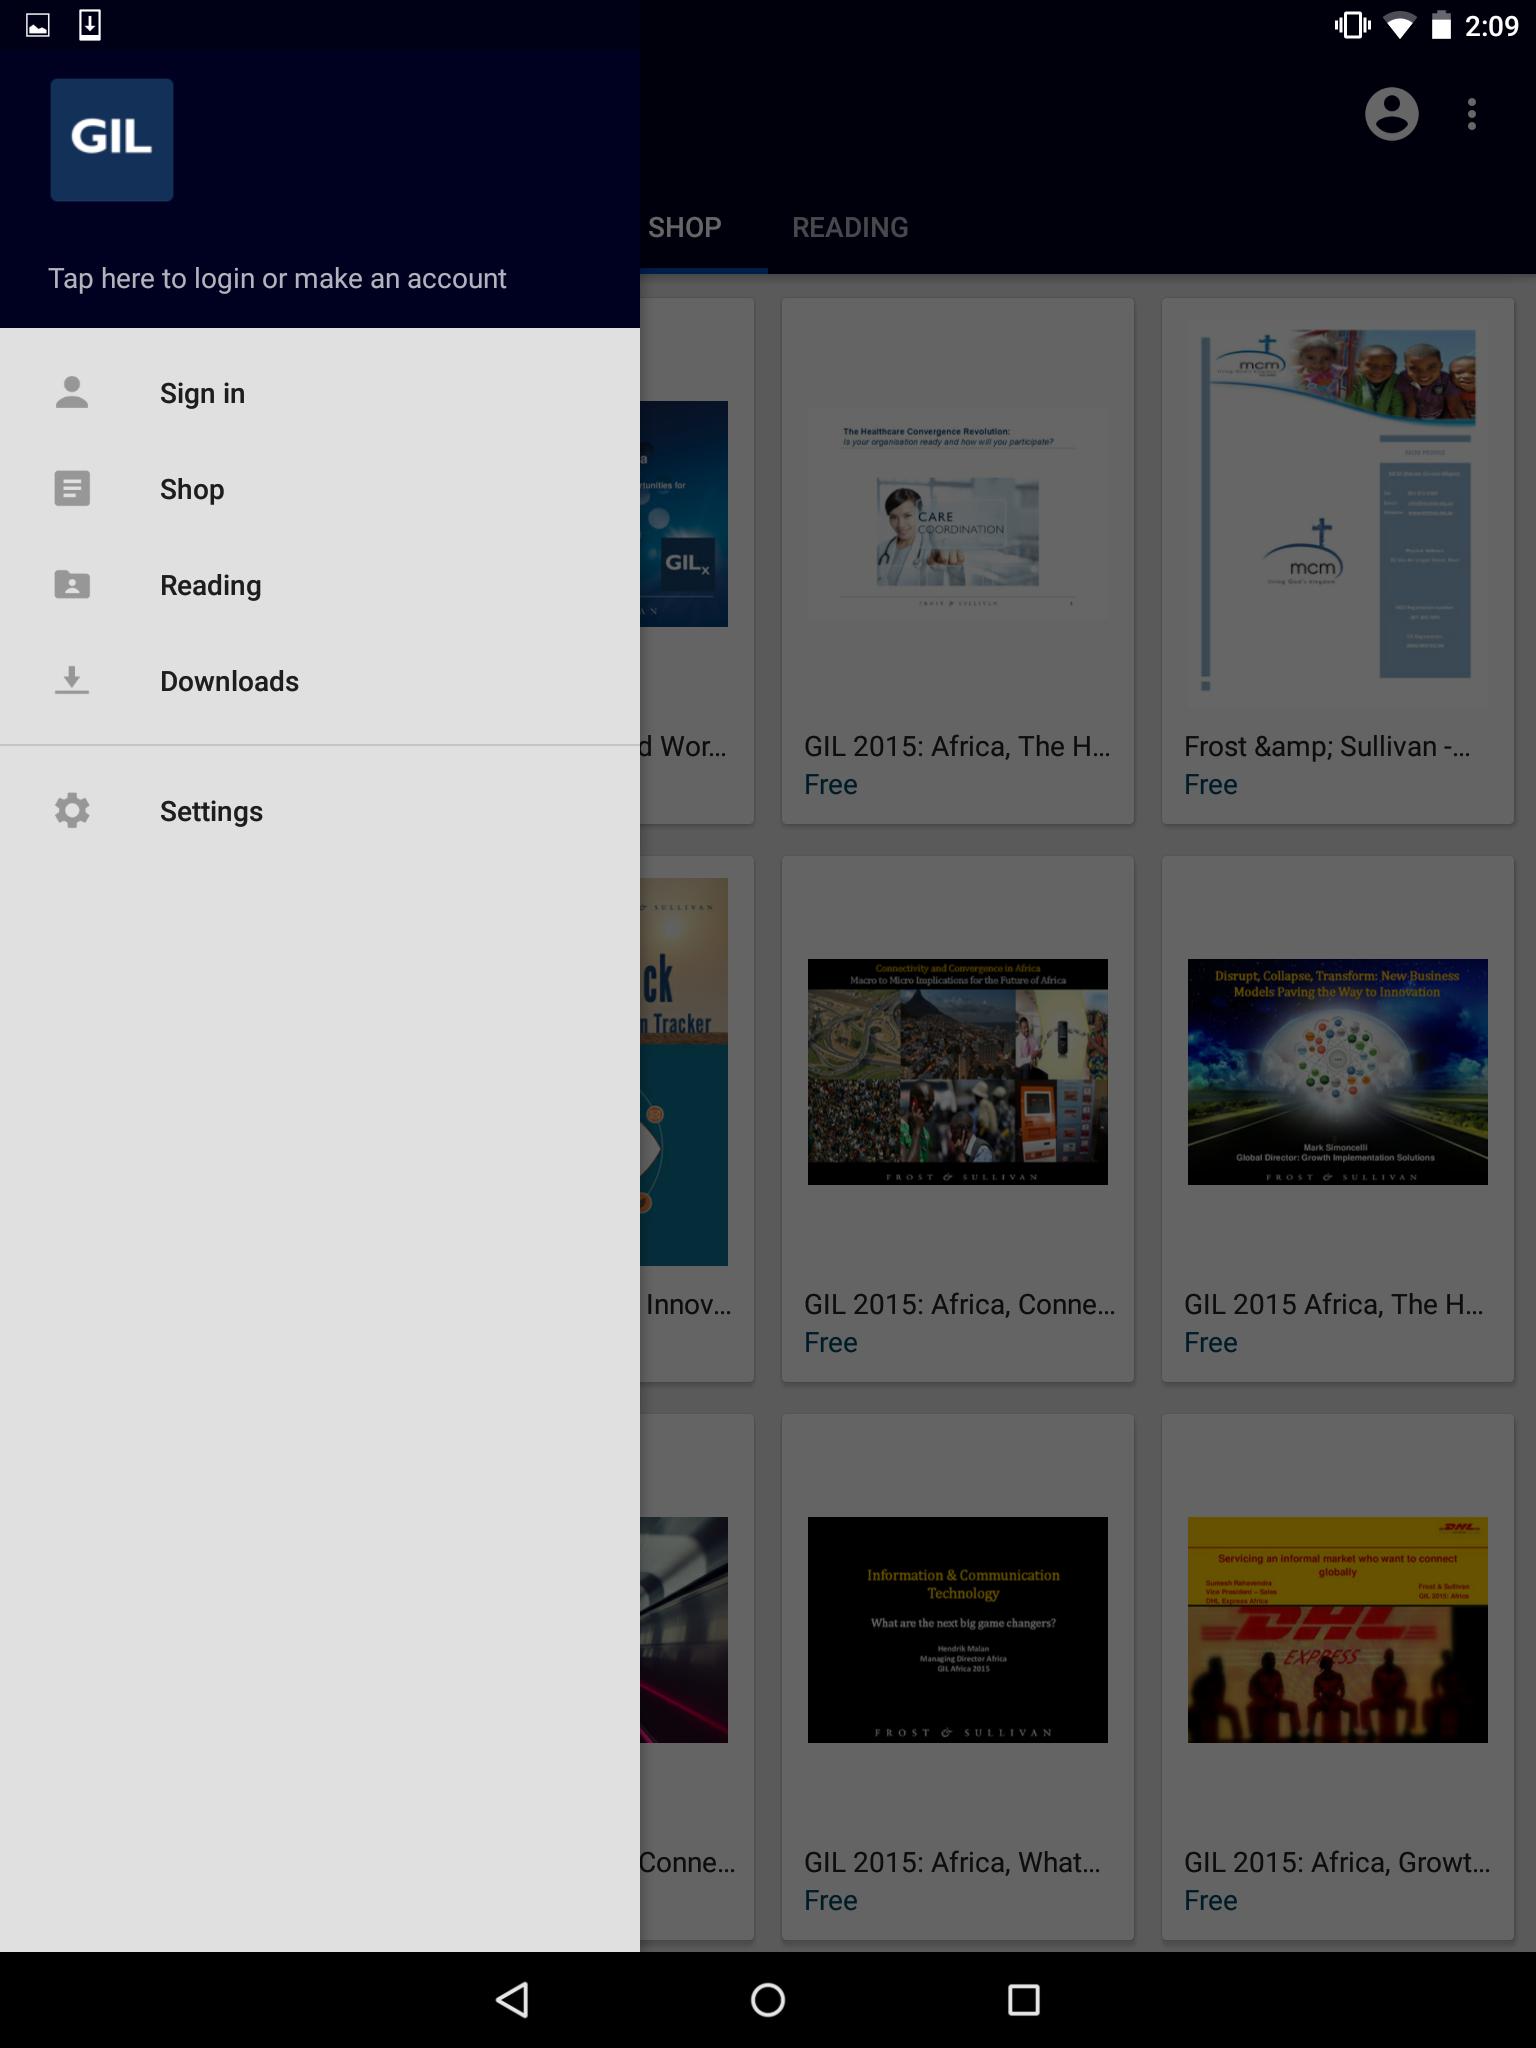Tap Free under GIL 2015: Africa, What...
This screenshot has height=2048, width=1536.
831,1901
